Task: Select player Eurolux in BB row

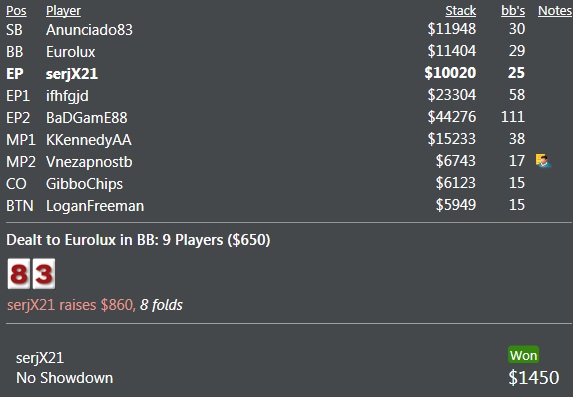Action: pyautogui.click(x=71, y=52)
